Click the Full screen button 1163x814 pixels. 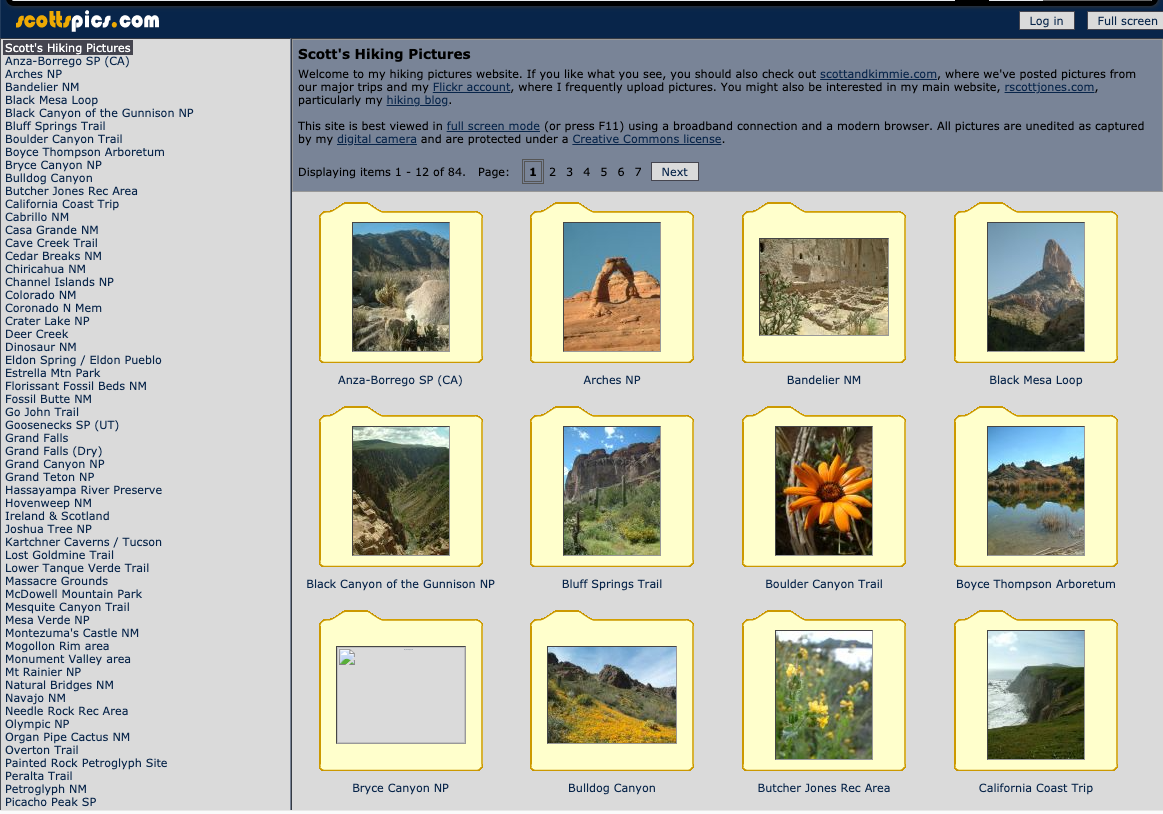pos(1127,21)
